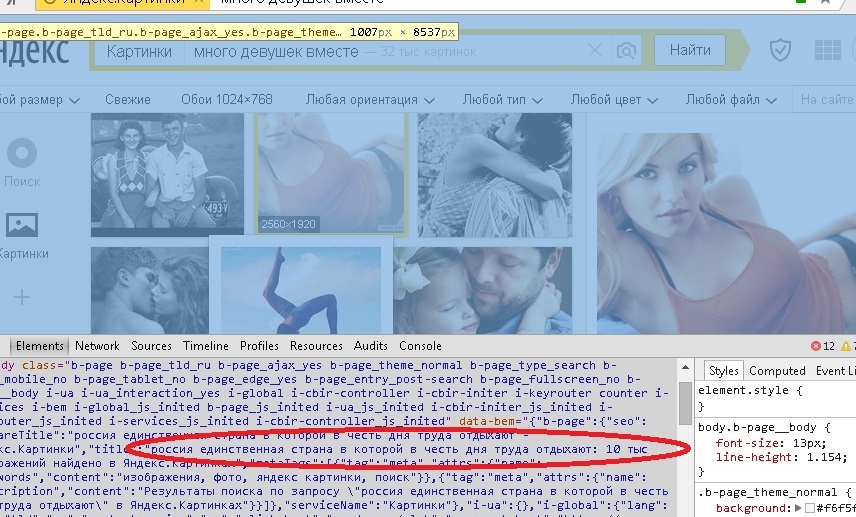
Task: Select the Свежие filter
Action: (128, 100)
